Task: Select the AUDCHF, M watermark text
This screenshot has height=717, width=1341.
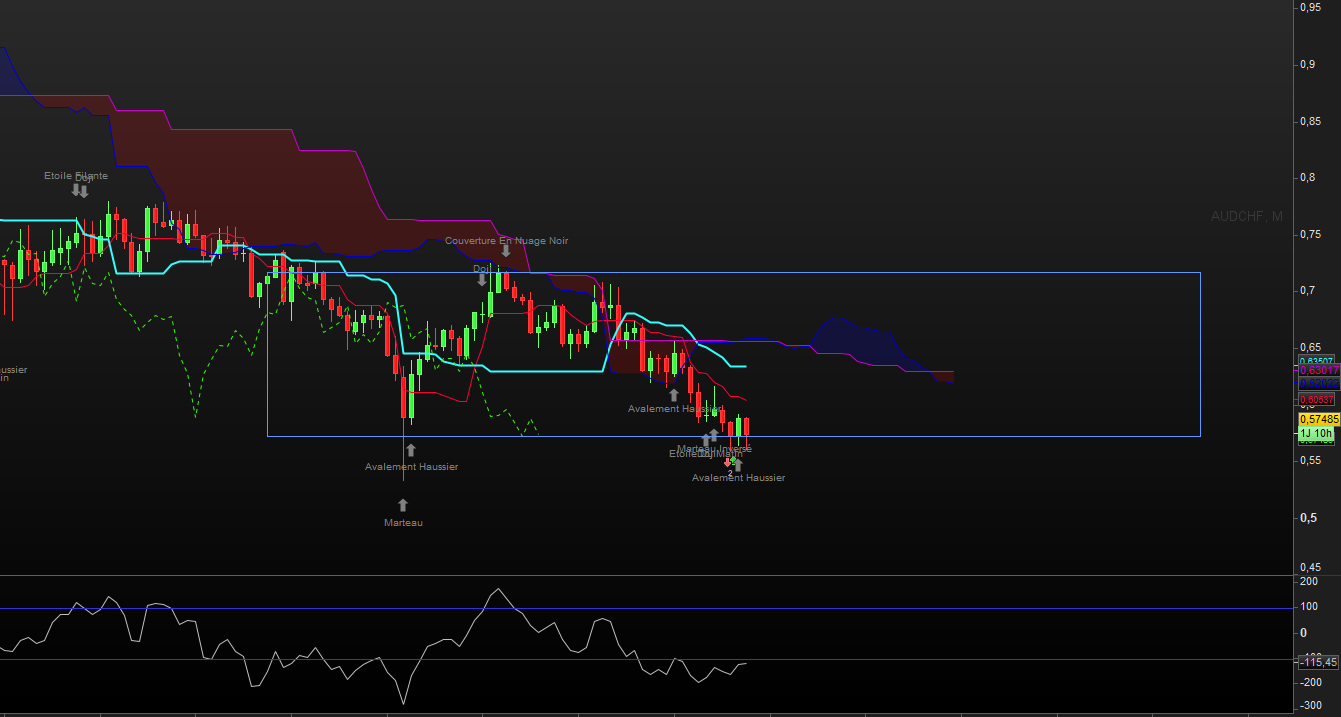Action: coord(1246,216)
